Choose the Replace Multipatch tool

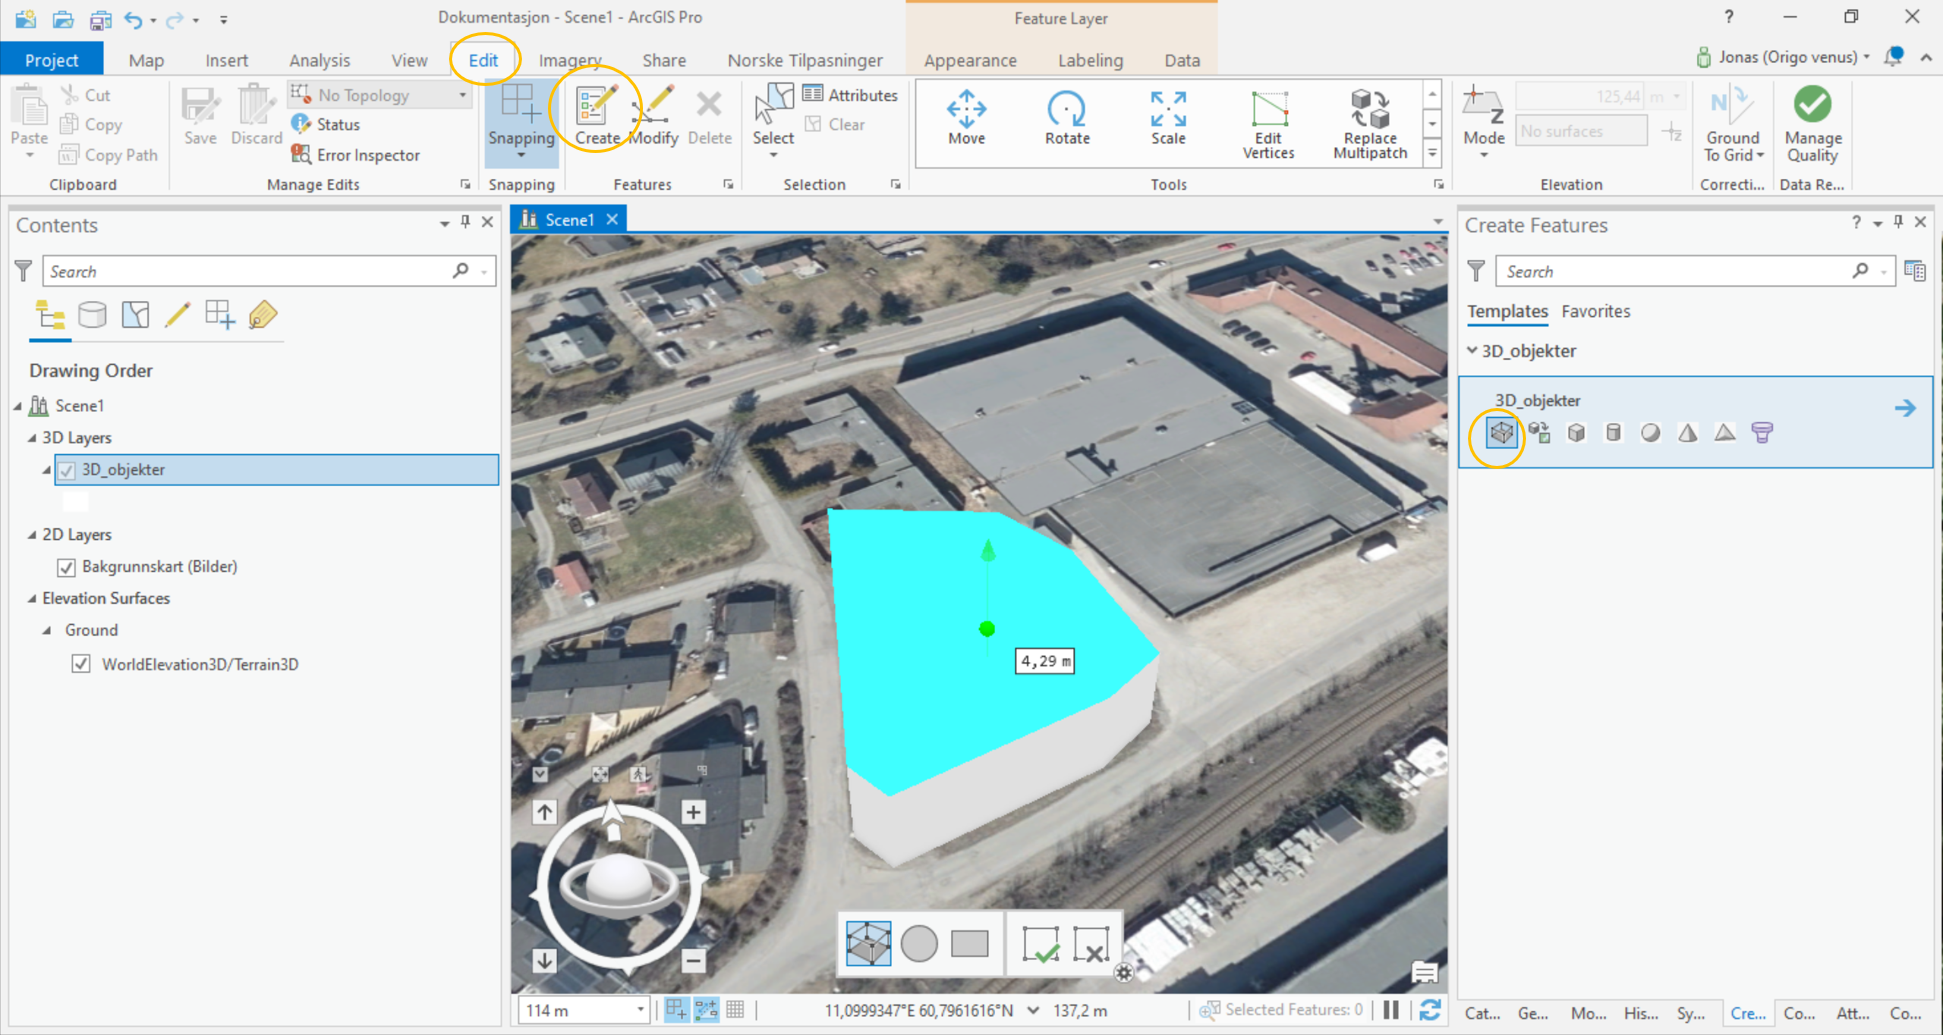point(1370,124)
